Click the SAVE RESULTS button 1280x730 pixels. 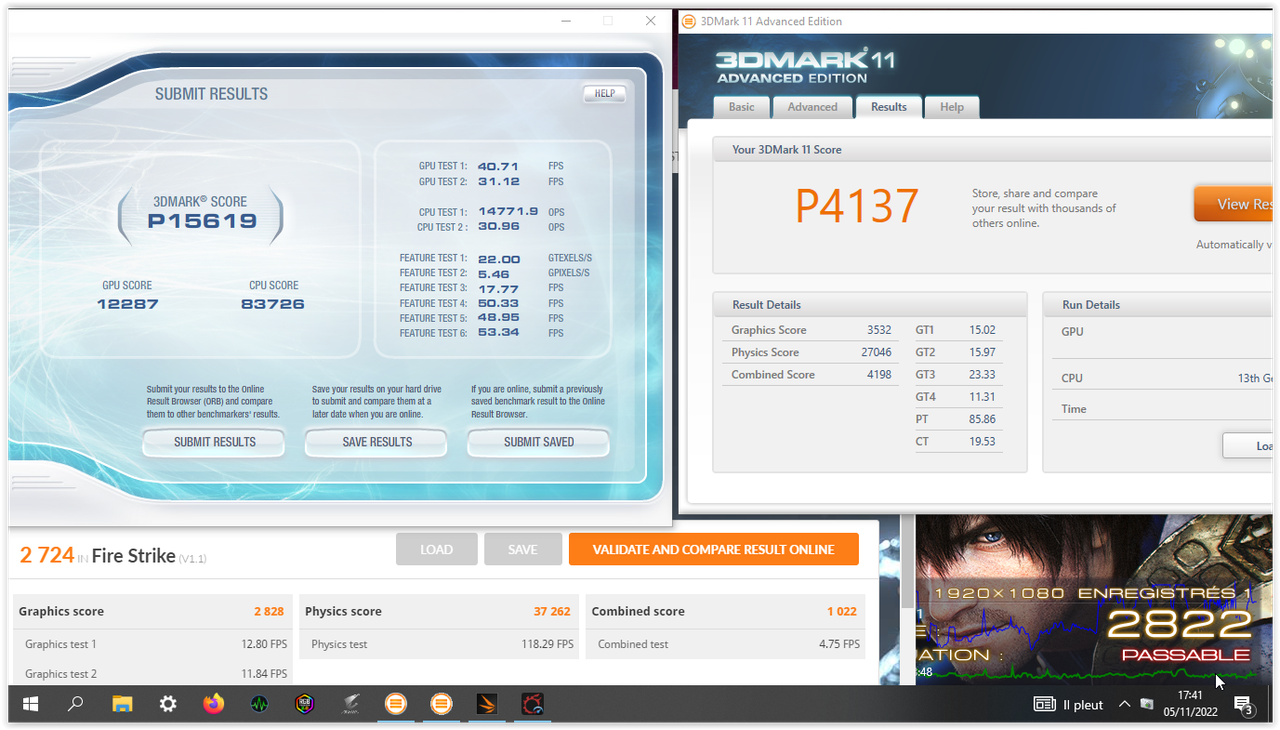click(376, 442)
